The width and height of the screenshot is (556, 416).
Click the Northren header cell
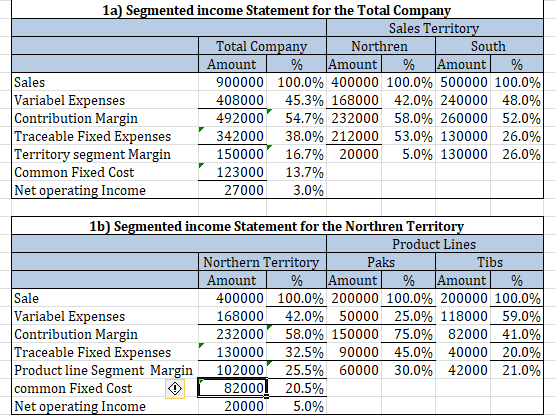click(380, 46)
